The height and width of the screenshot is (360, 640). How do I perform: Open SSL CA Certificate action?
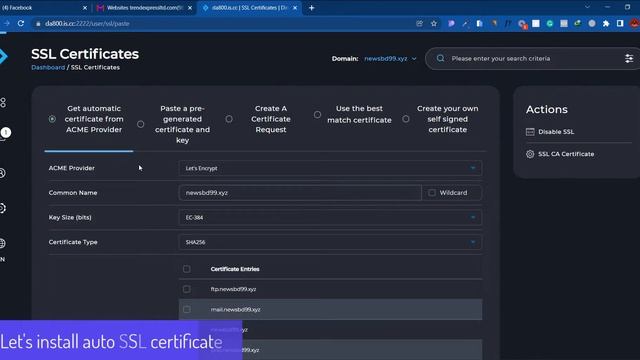click(x=566, y=154)
